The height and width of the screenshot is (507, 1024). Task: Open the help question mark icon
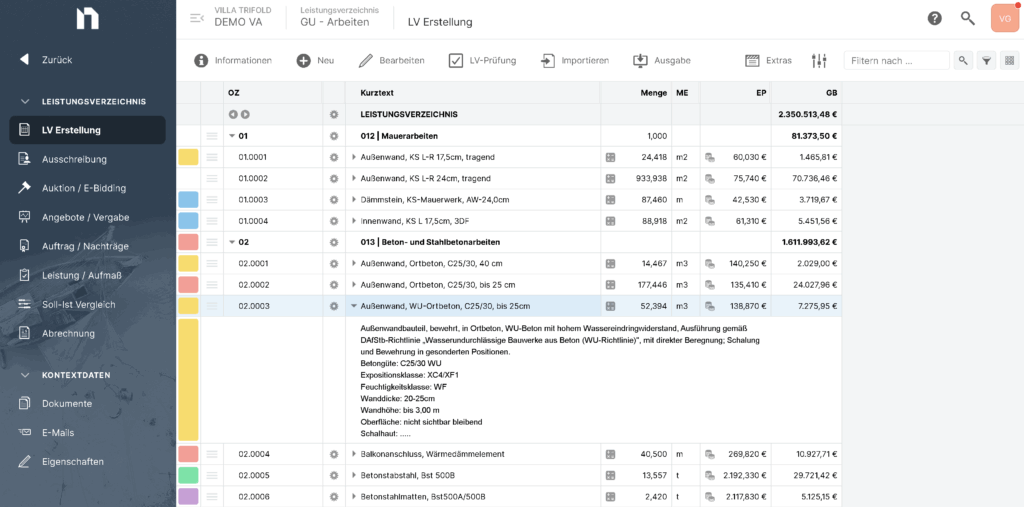934,18
